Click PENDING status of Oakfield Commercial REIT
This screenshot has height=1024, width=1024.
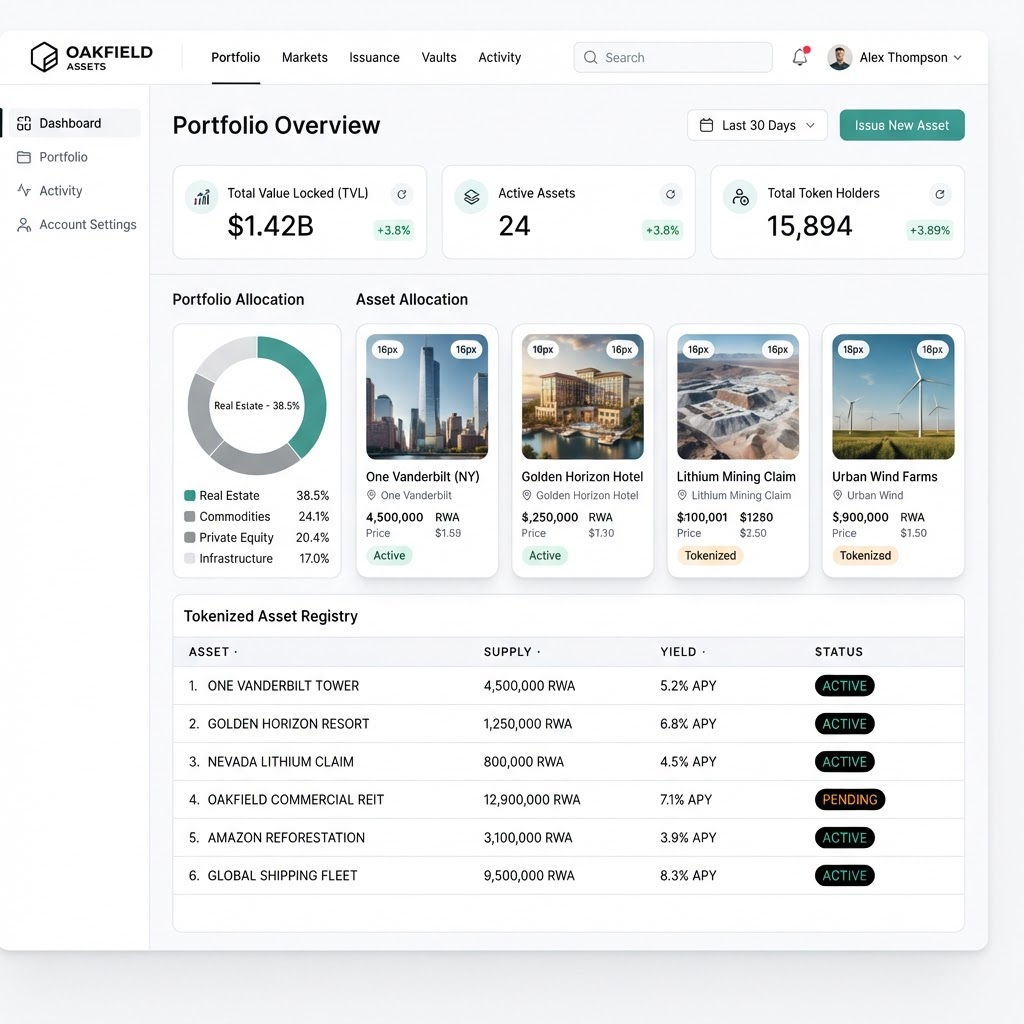pyautogui.click(x=850, y=799)
